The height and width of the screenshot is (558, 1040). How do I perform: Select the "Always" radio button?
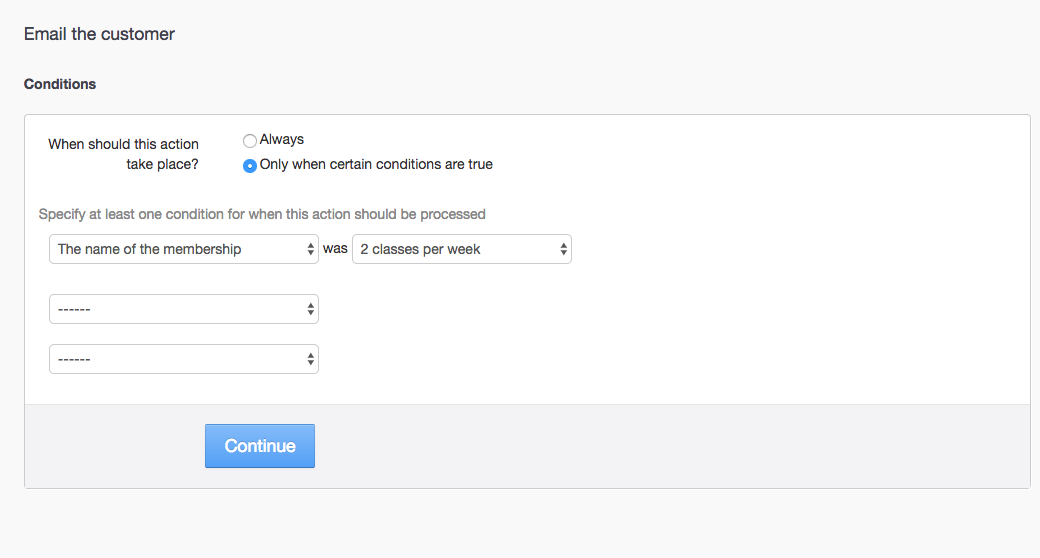250,141
